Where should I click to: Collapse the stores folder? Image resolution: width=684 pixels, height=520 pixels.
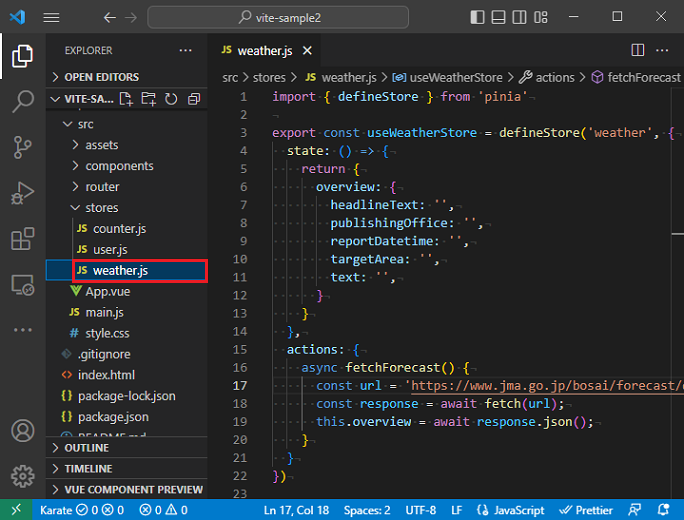127,208
